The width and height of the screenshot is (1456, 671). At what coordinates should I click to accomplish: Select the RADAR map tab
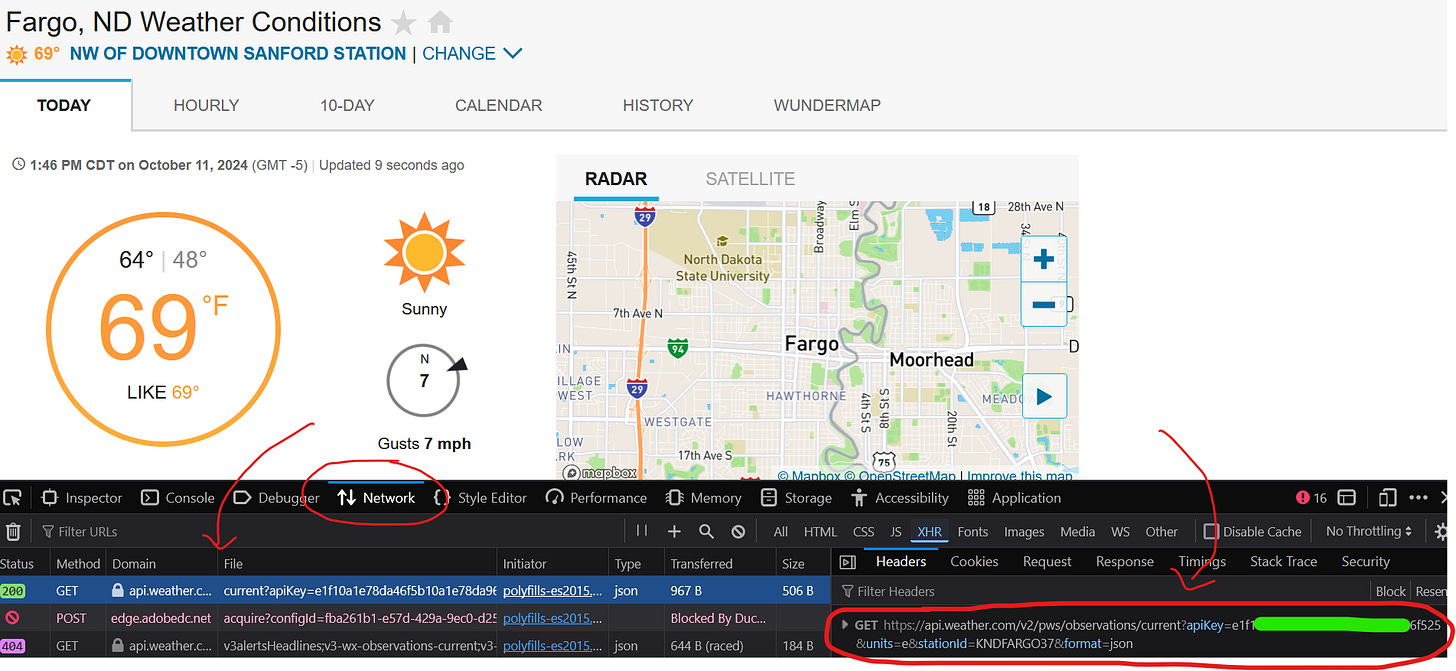(x=616, y=179)
